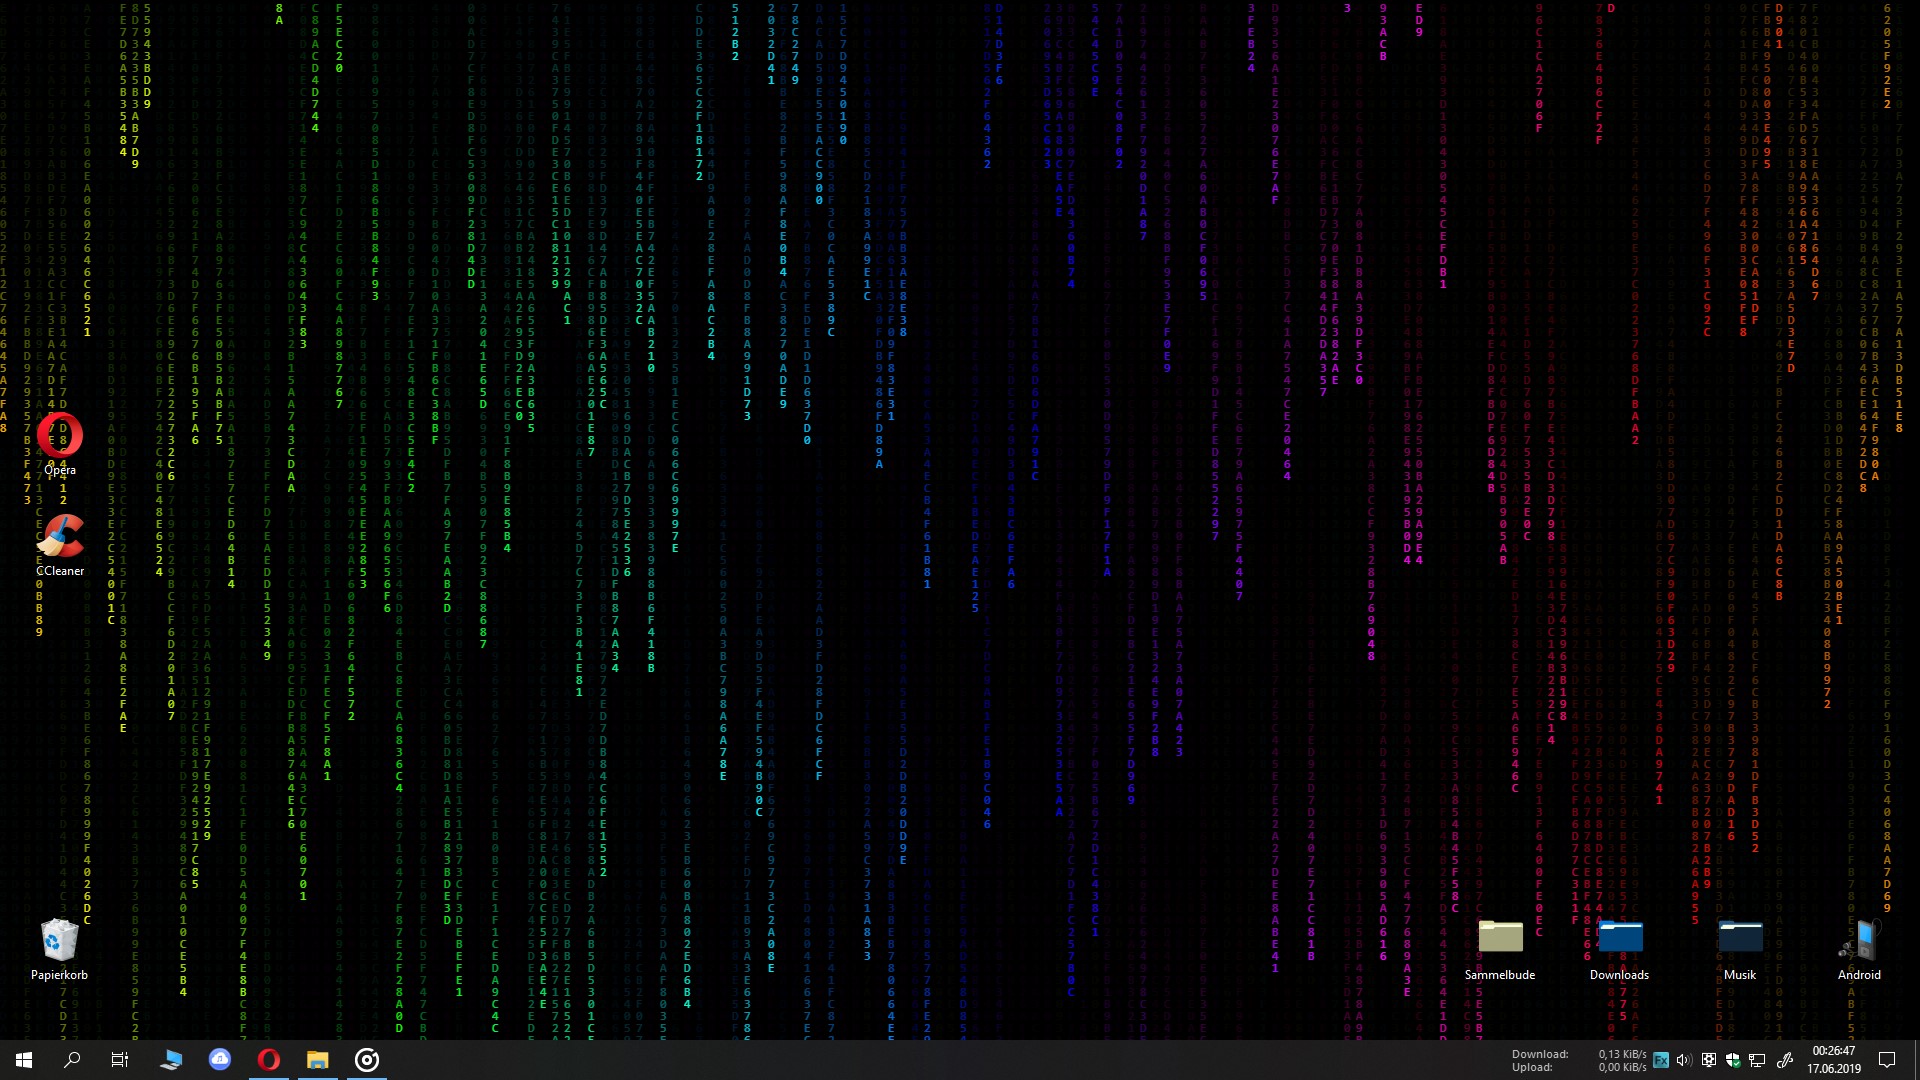1920x1080 pixels.
Task: Open the Windows Start menu
Action: (24, 1060)
